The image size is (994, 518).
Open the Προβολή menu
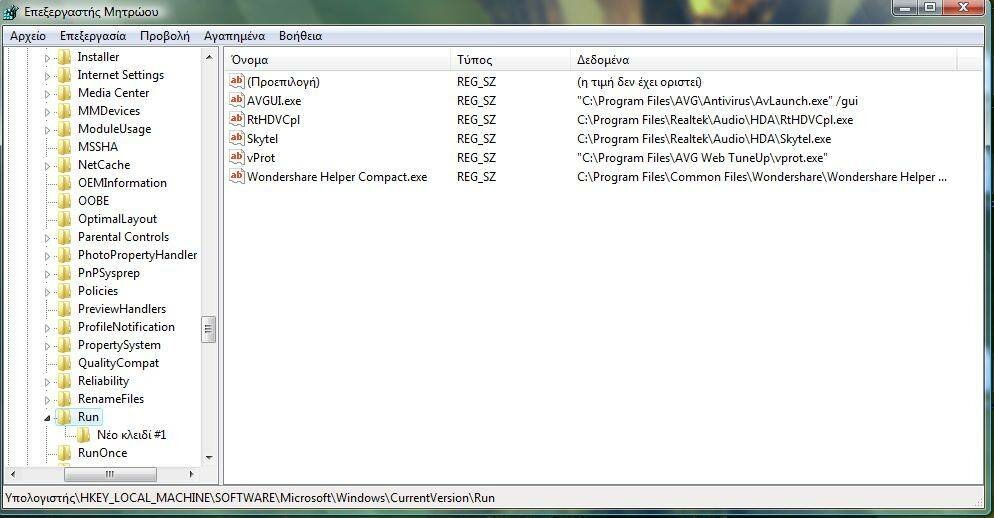[x=165, y=36]
